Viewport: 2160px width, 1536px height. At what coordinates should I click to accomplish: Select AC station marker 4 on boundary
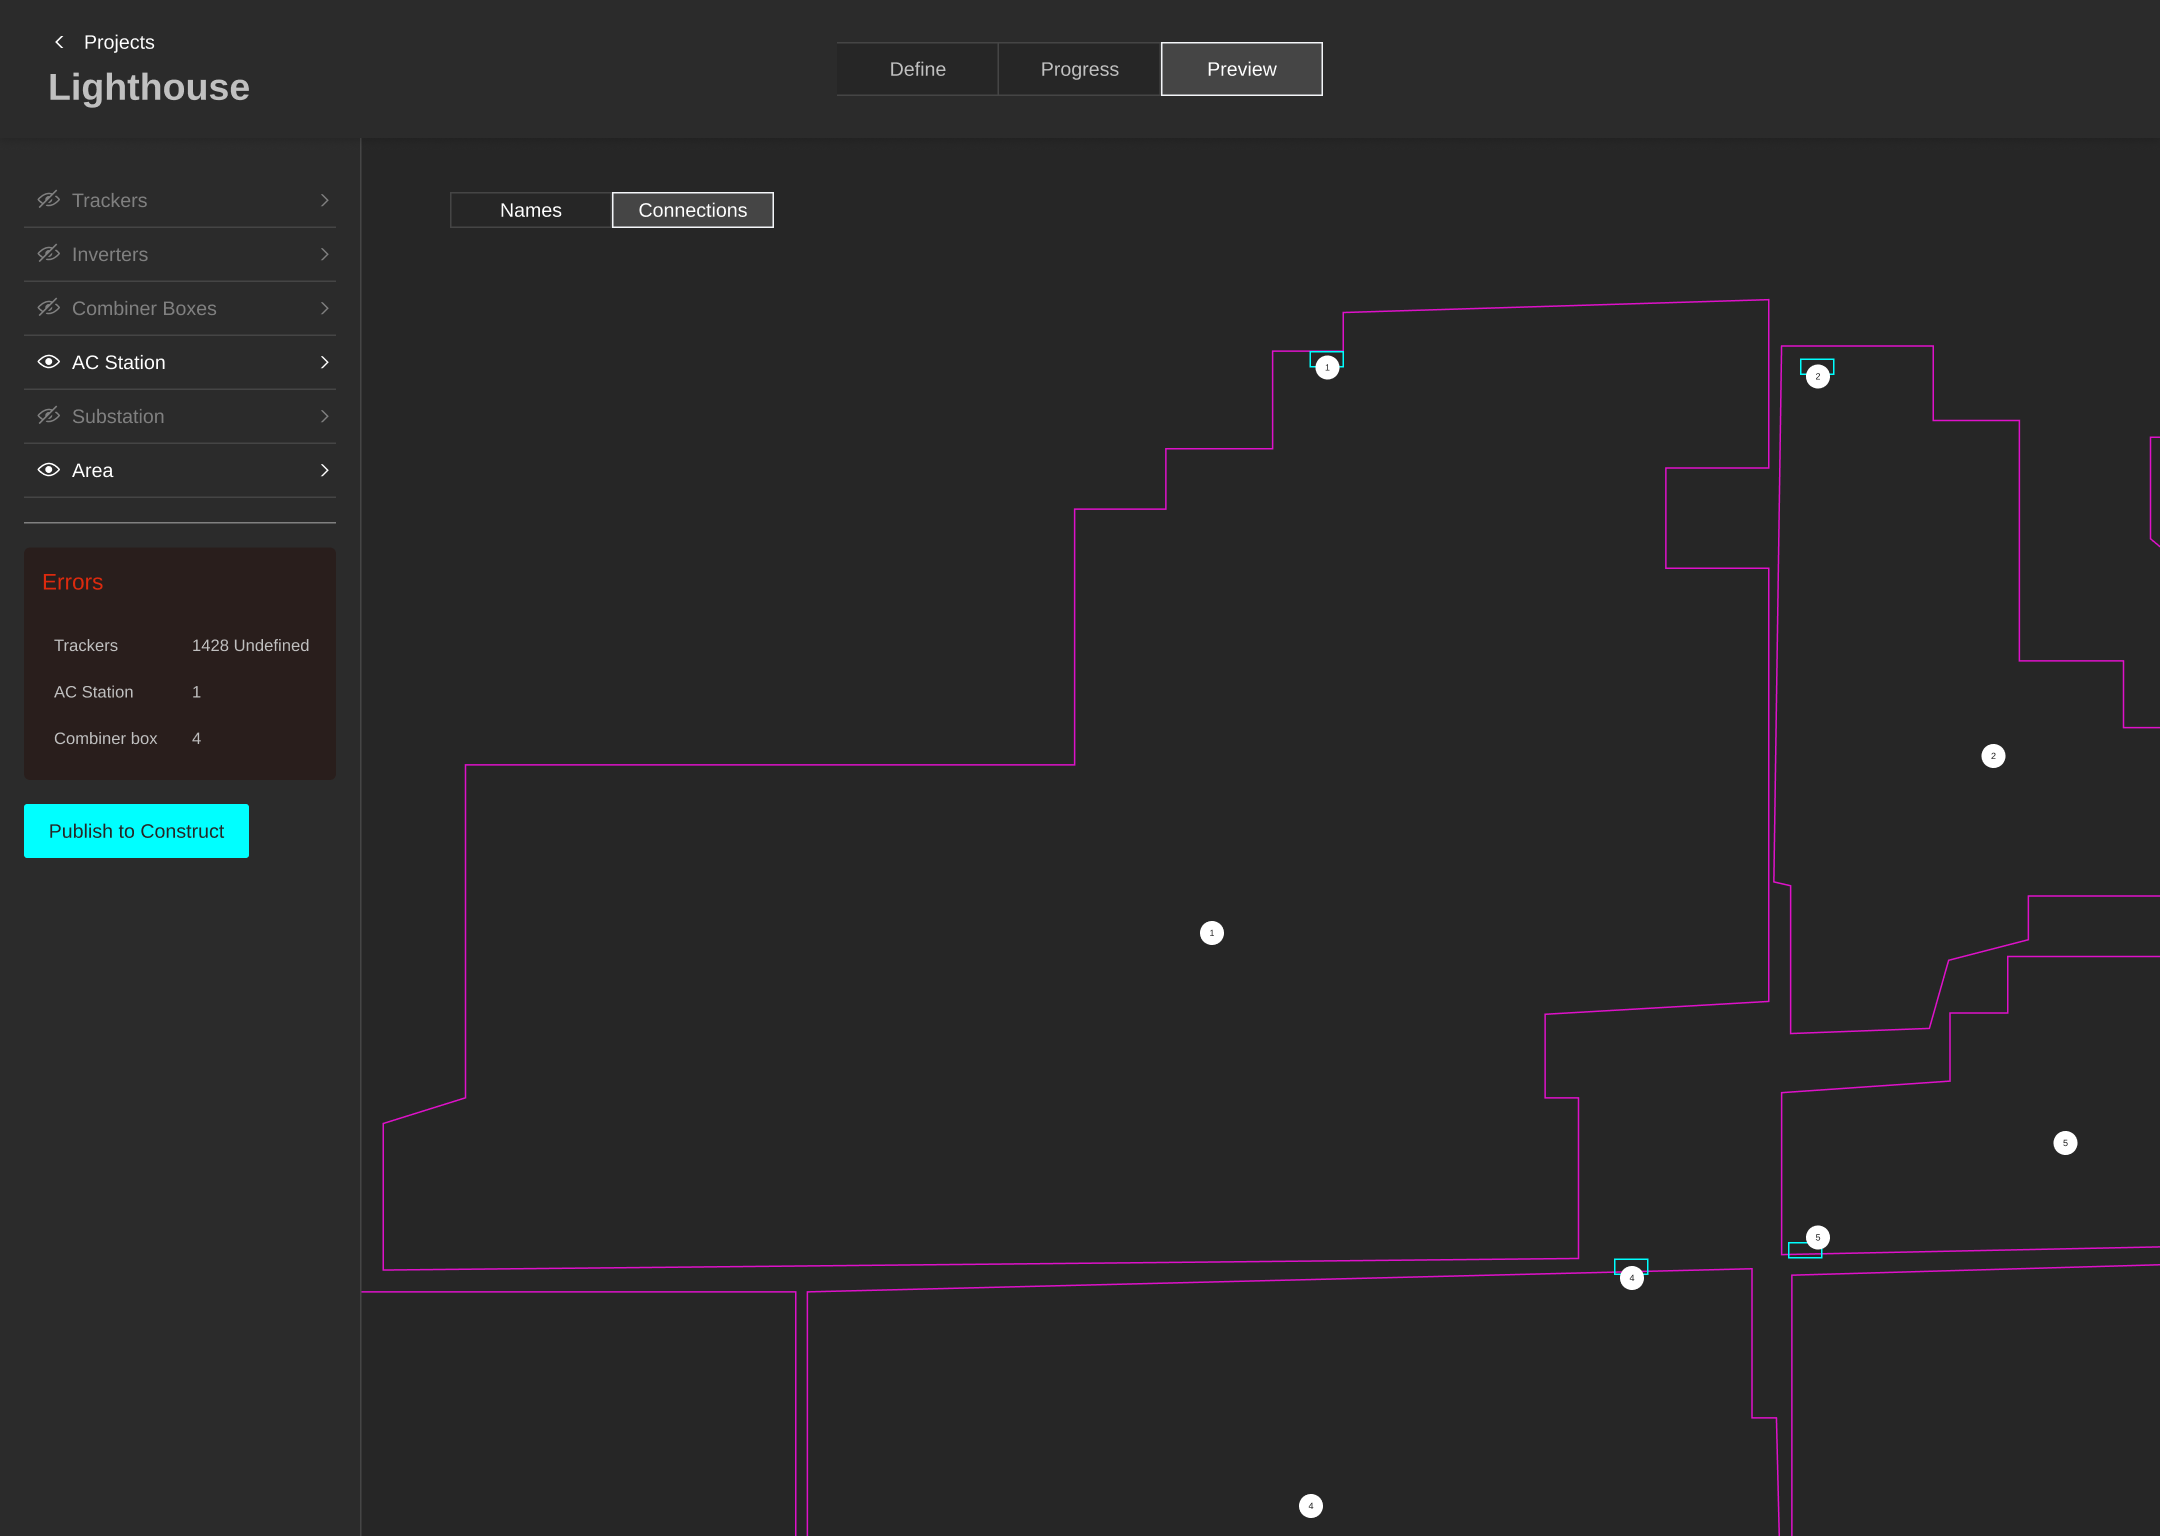pyautogui.click(x=1631, y=1278)
